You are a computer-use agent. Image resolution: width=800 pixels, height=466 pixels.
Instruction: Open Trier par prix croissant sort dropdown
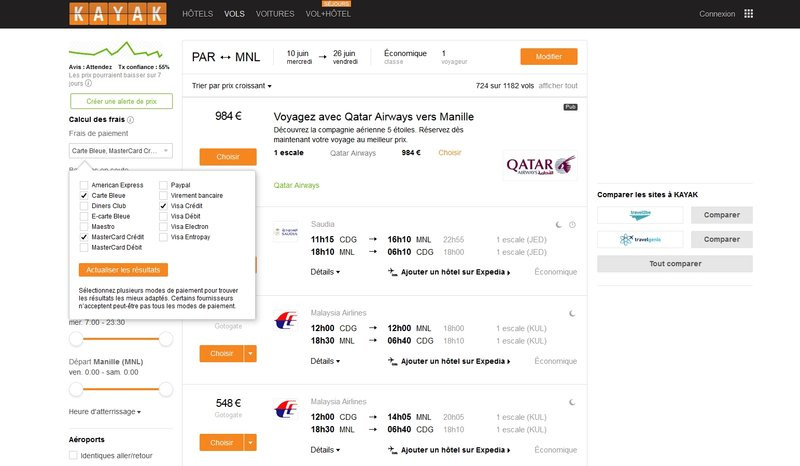click(x=232, y=86)
